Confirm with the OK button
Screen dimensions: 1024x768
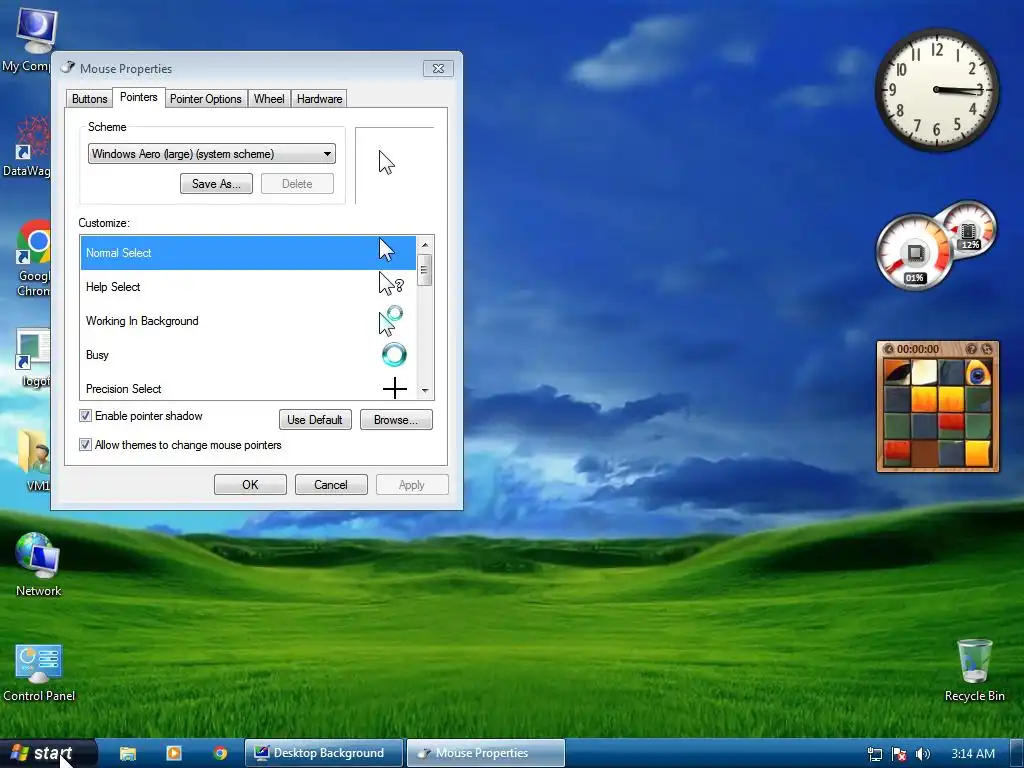pos(250,485)
